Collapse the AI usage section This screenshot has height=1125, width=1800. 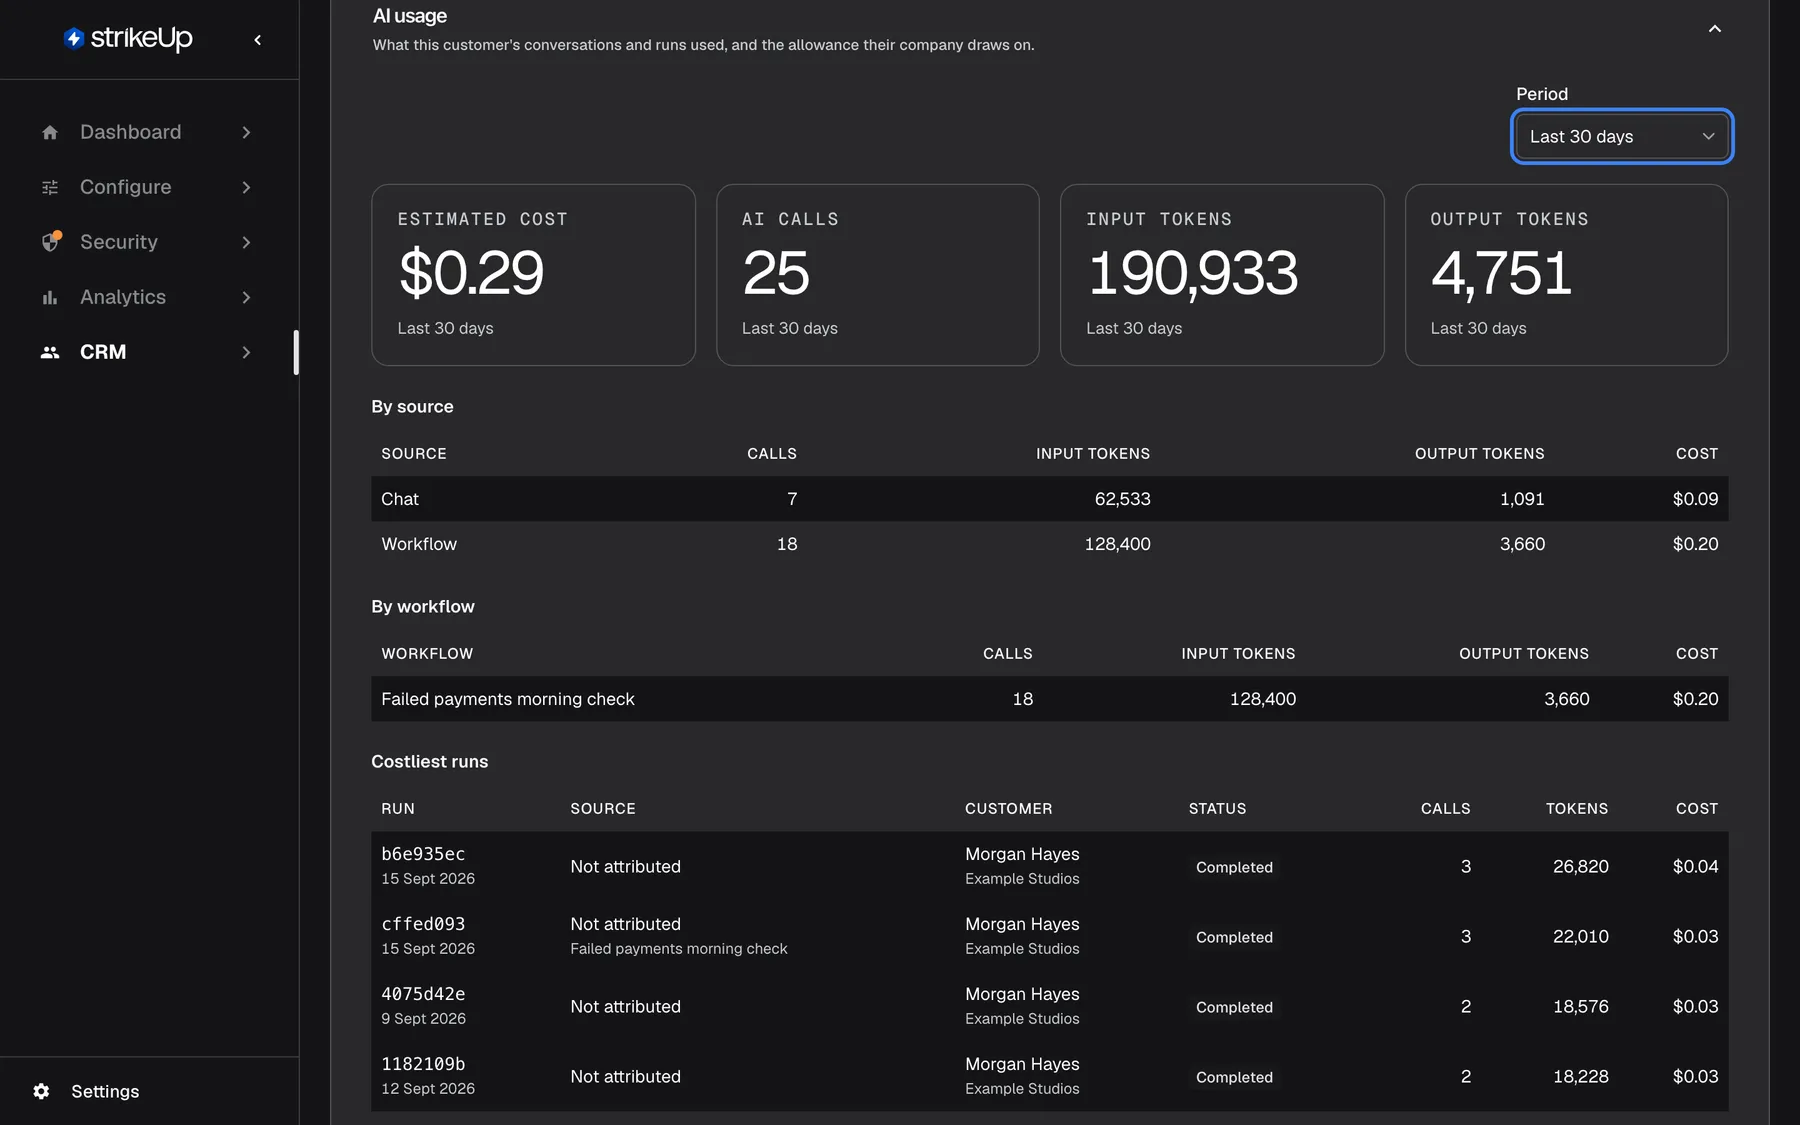click(x=1715, y=29)
